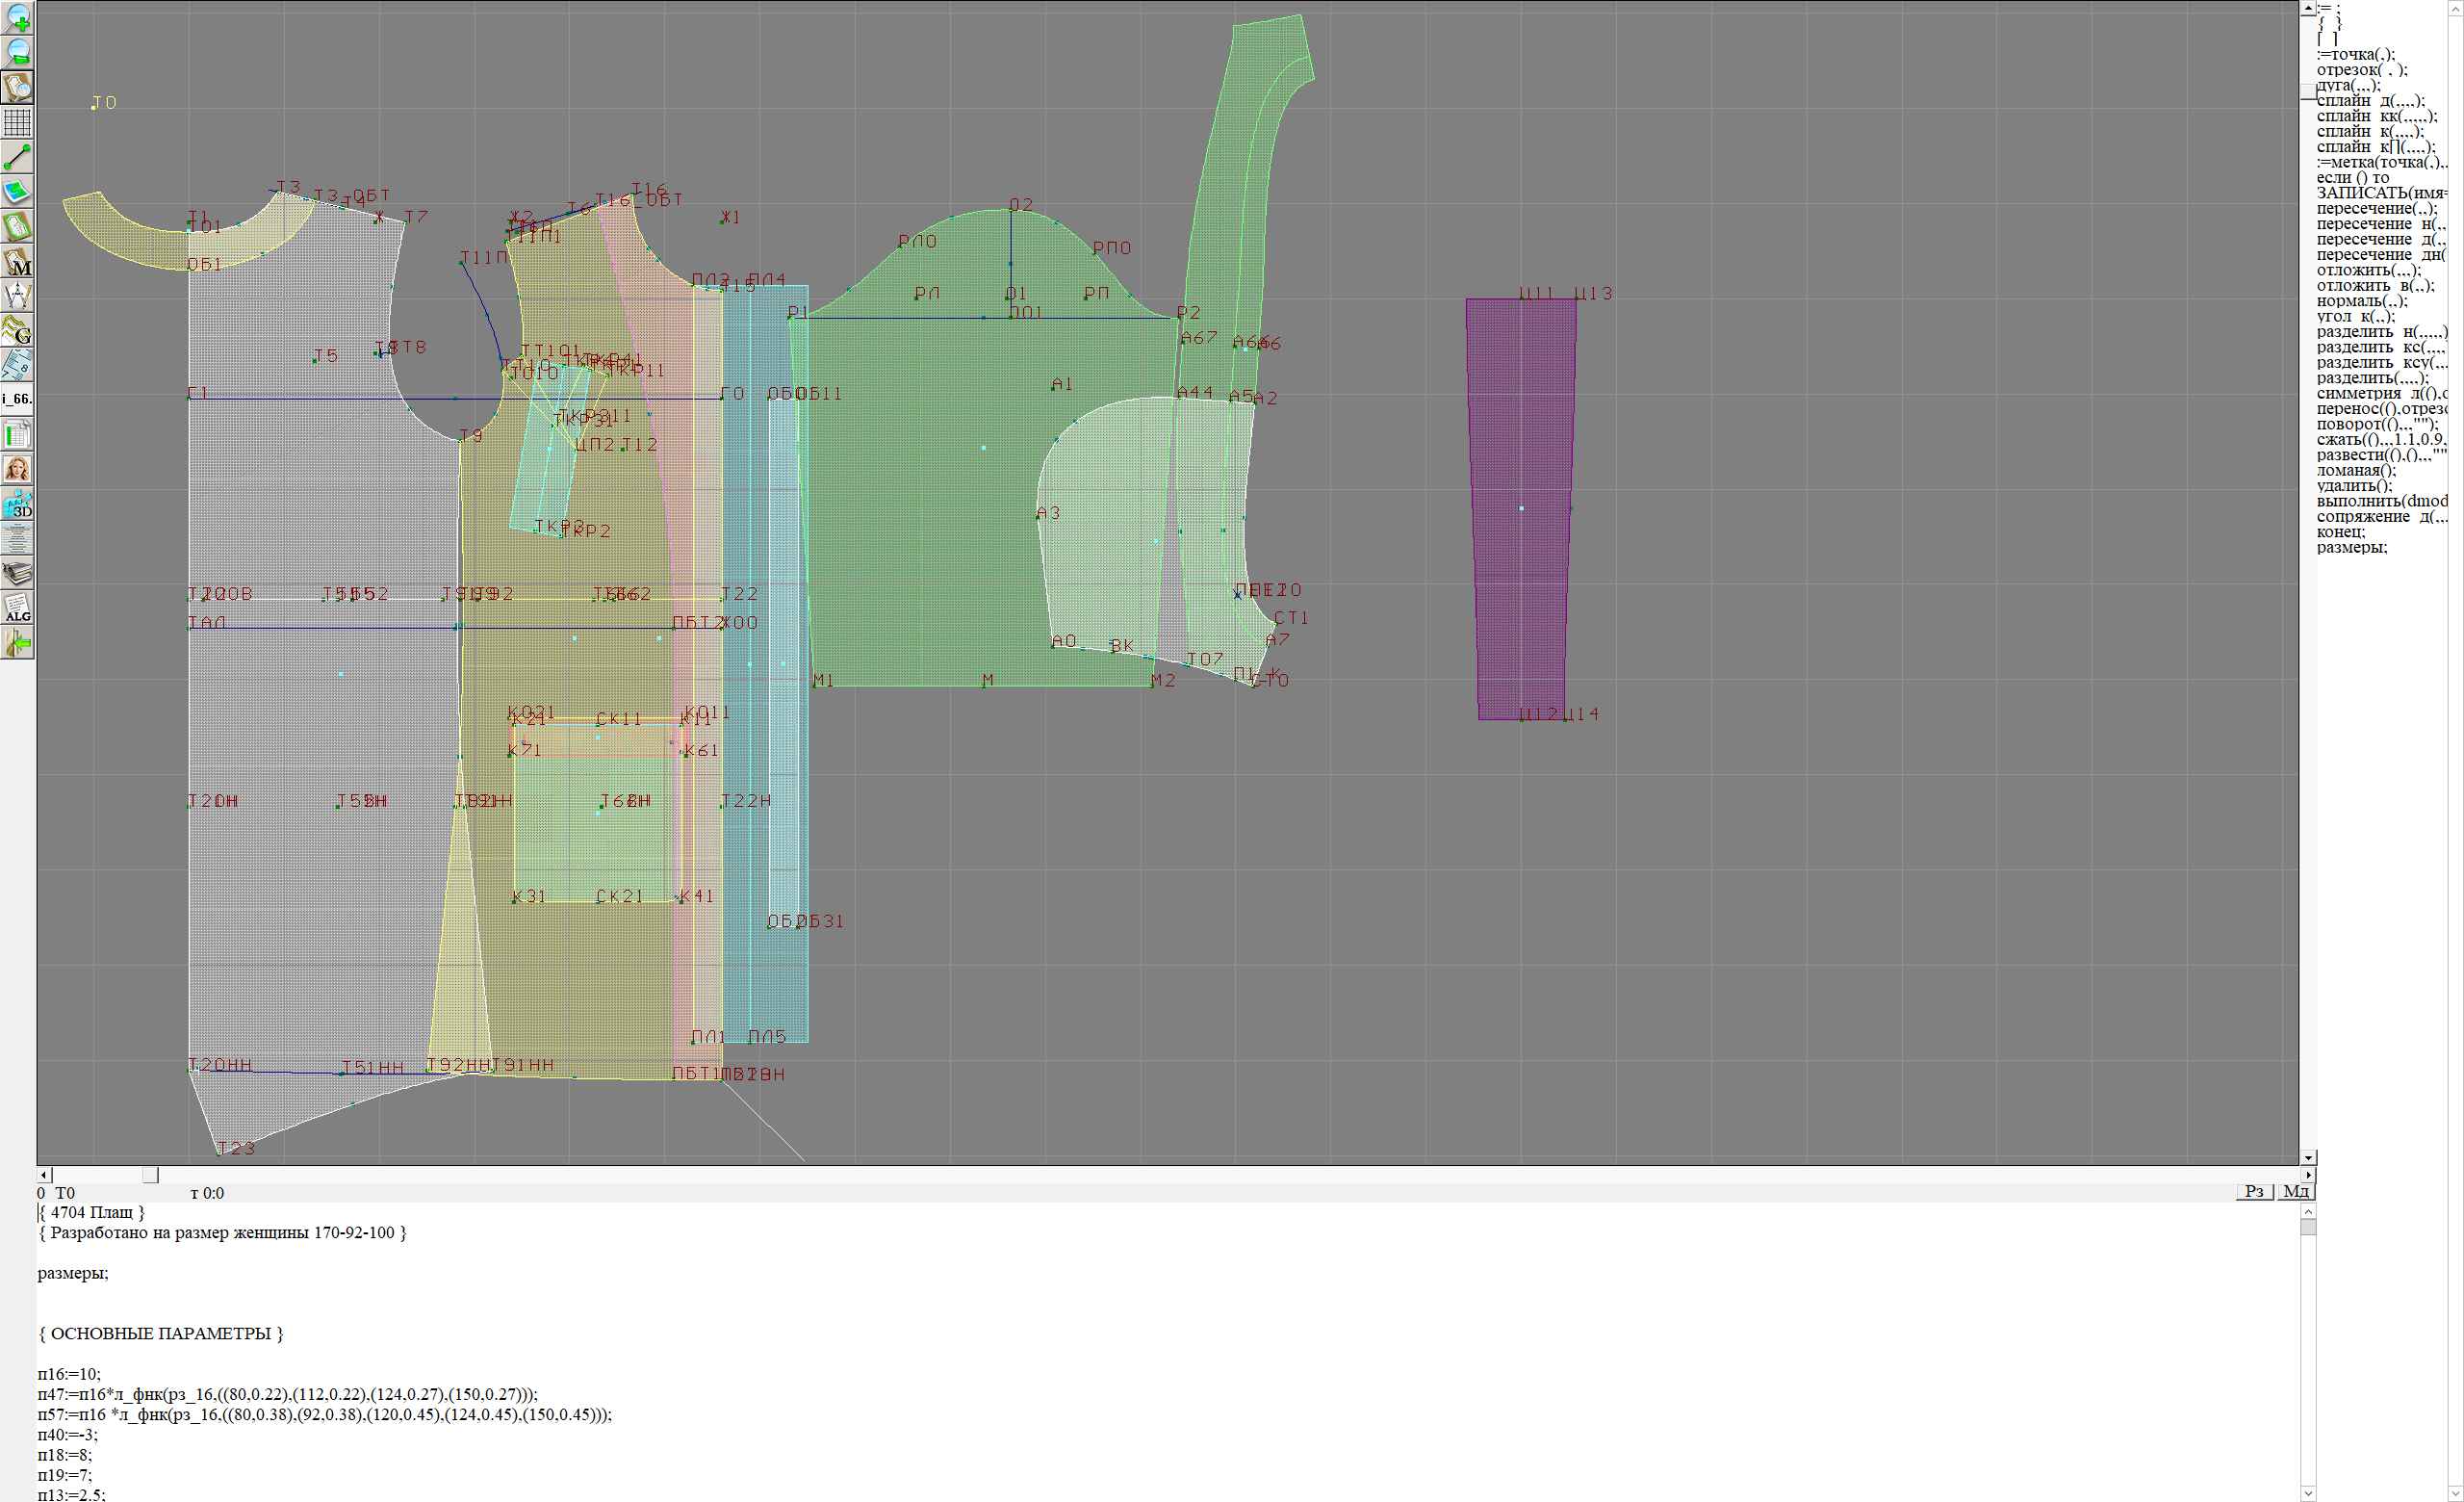Open the 3D view icon
2464x1502 pixels.
pyautogui.click(x=18, y=504)
